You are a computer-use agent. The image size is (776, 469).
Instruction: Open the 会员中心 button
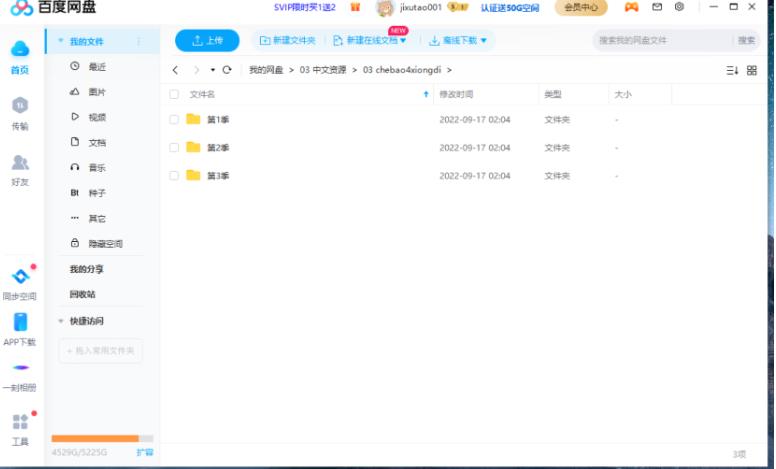click(x=581, y=7)
